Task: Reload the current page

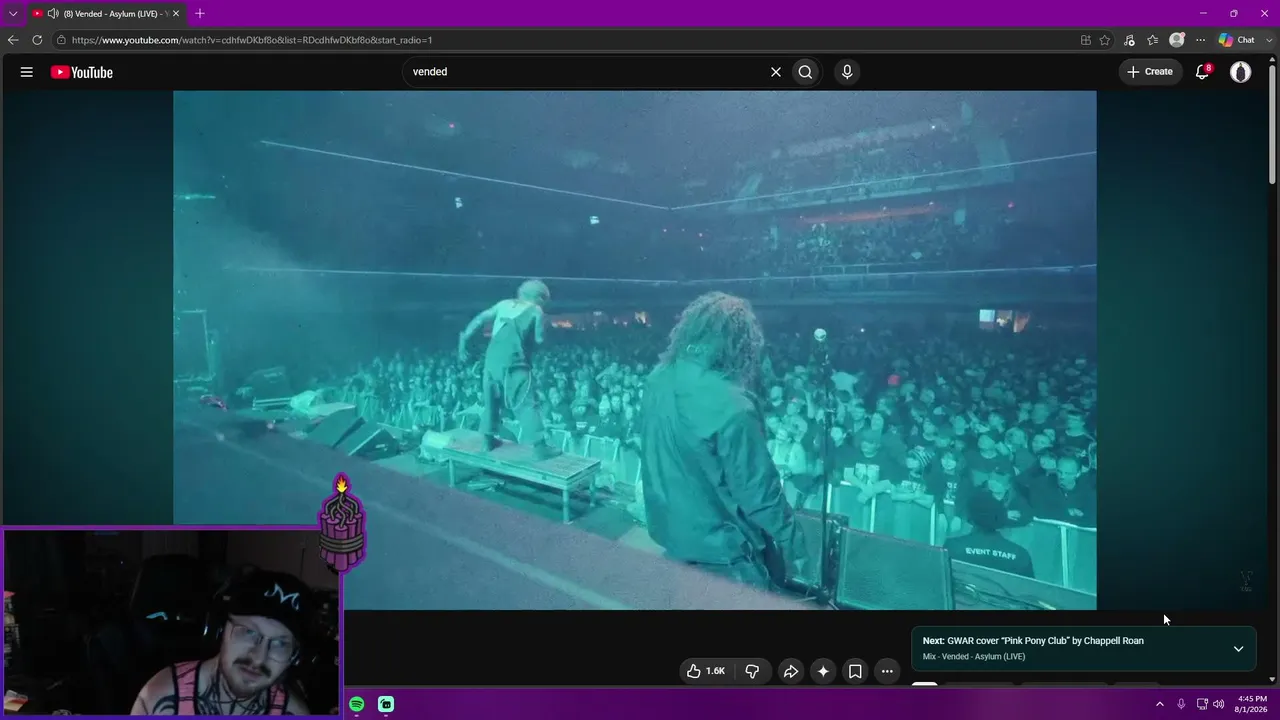Action: point(37,40)
